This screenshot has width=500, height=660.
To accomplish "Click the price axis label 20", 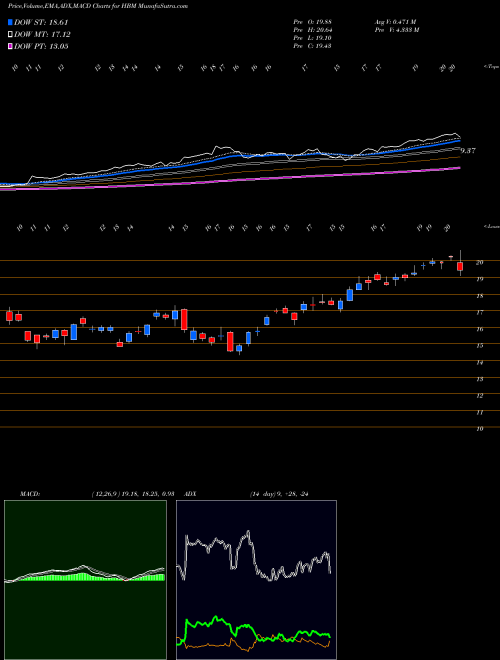I will (479, 262).
